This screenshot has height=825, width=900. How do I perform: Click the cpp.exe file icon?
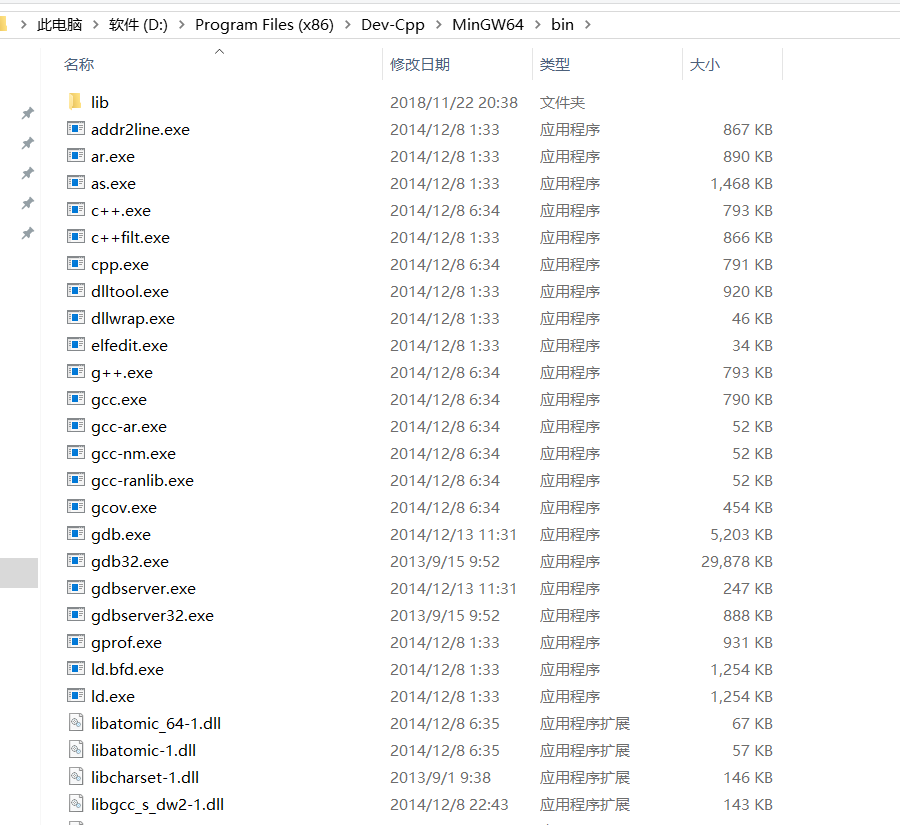75,264
